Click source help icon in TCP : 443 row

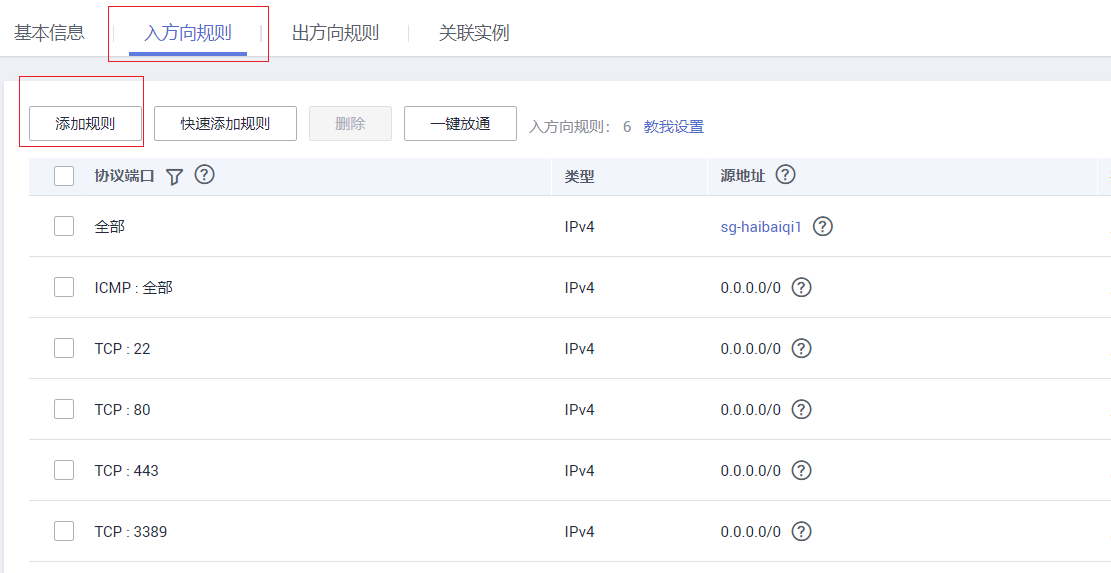coord(801,470)
